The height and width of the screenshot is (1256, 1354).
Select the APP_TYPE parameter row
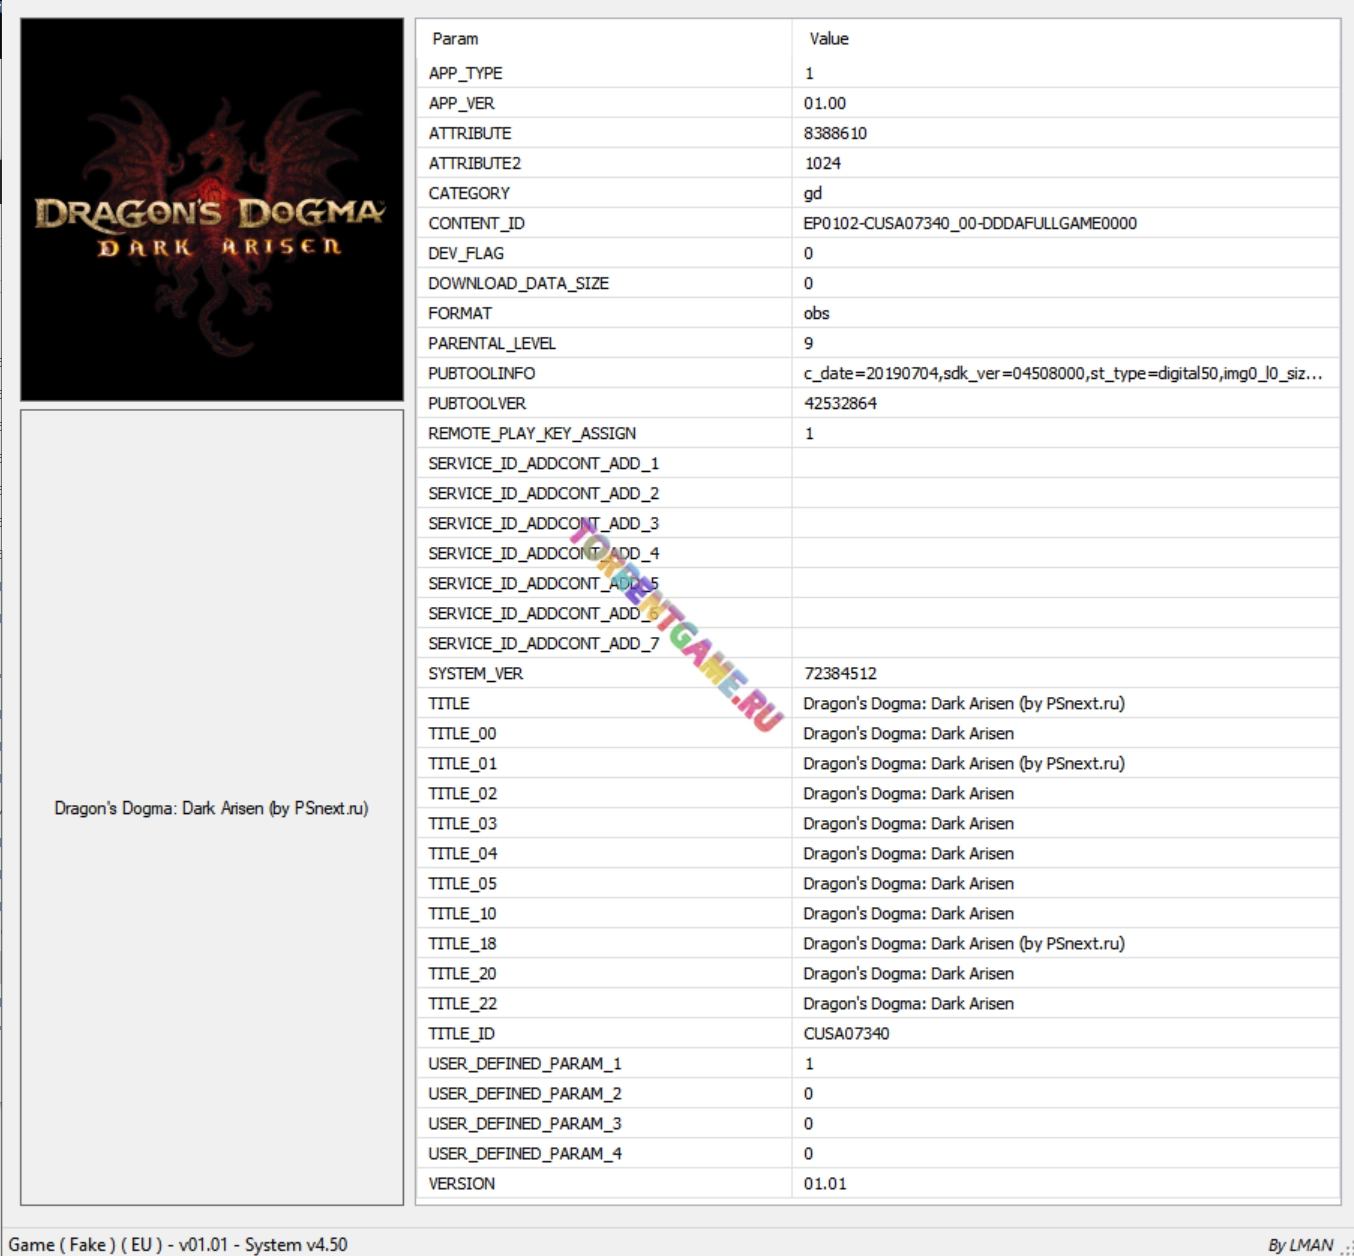(x=466, y=73)
